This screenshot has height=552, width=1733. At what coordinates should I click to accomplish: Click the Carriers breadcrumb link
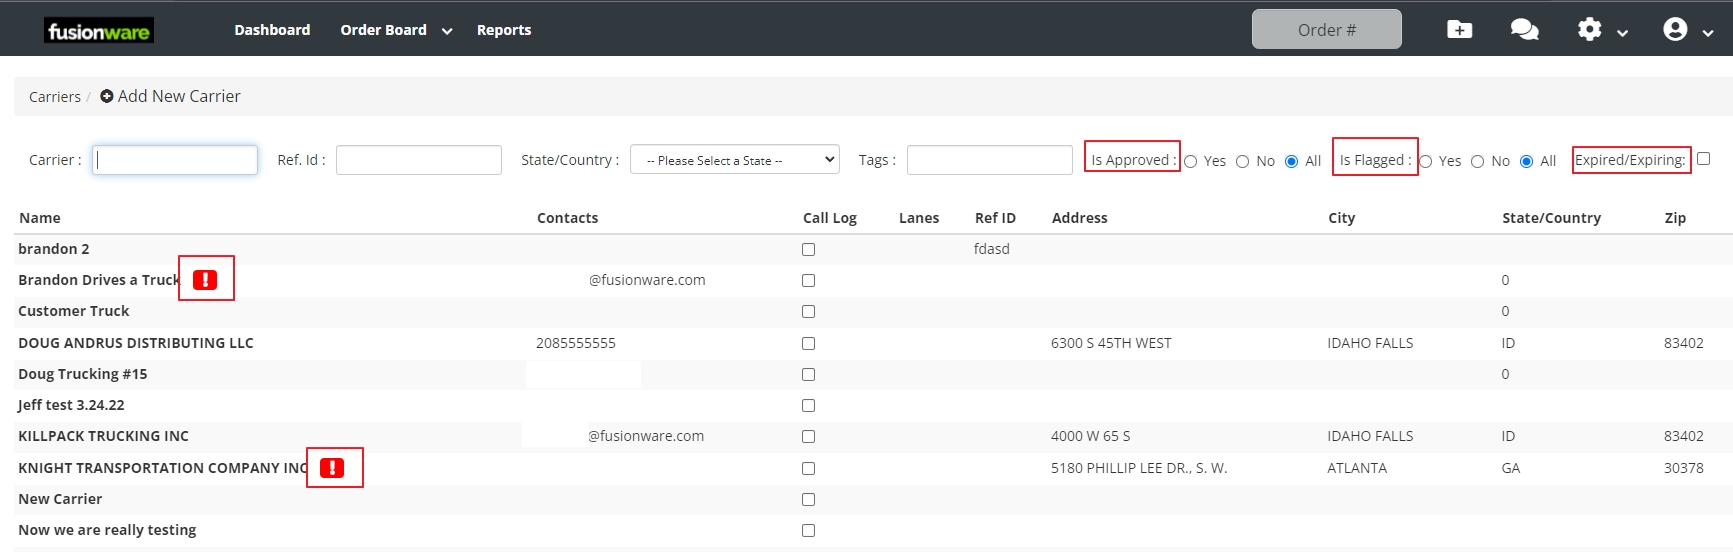click(x=55, y=97)
